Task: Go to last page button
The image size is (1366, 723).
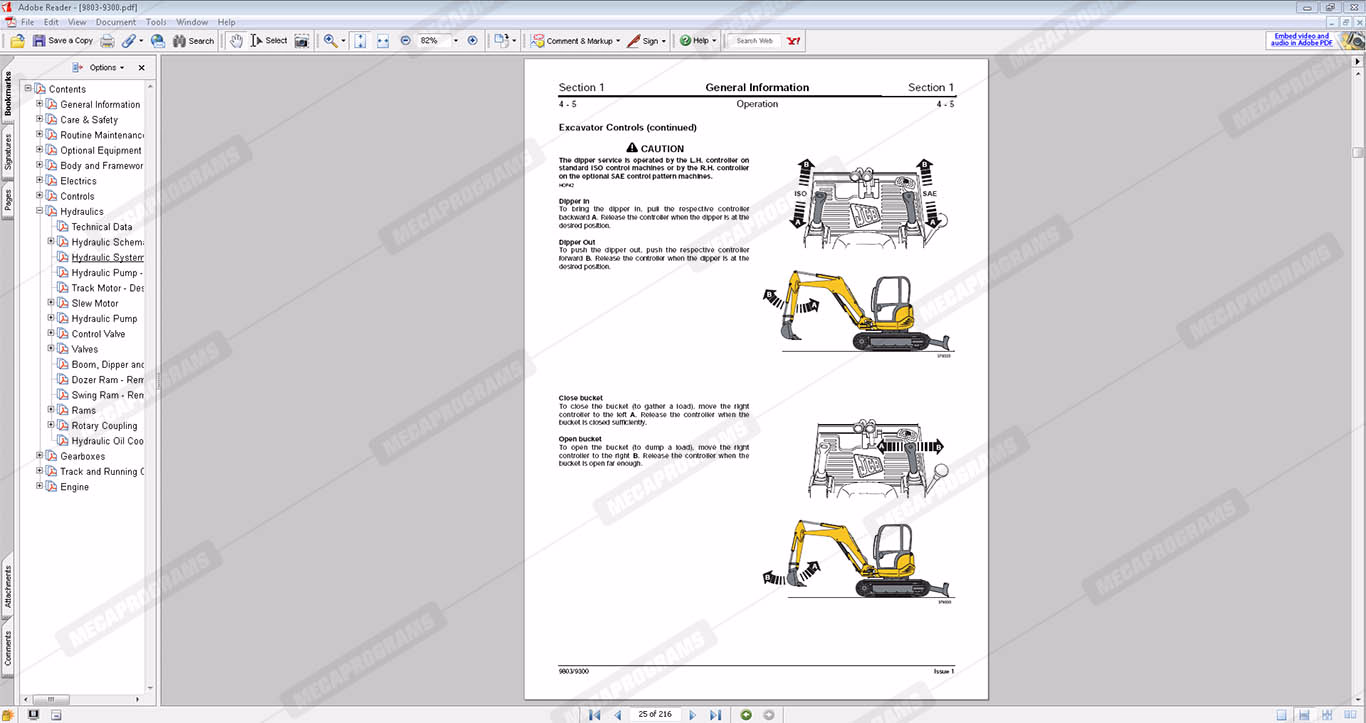Action: pos(715,715)
